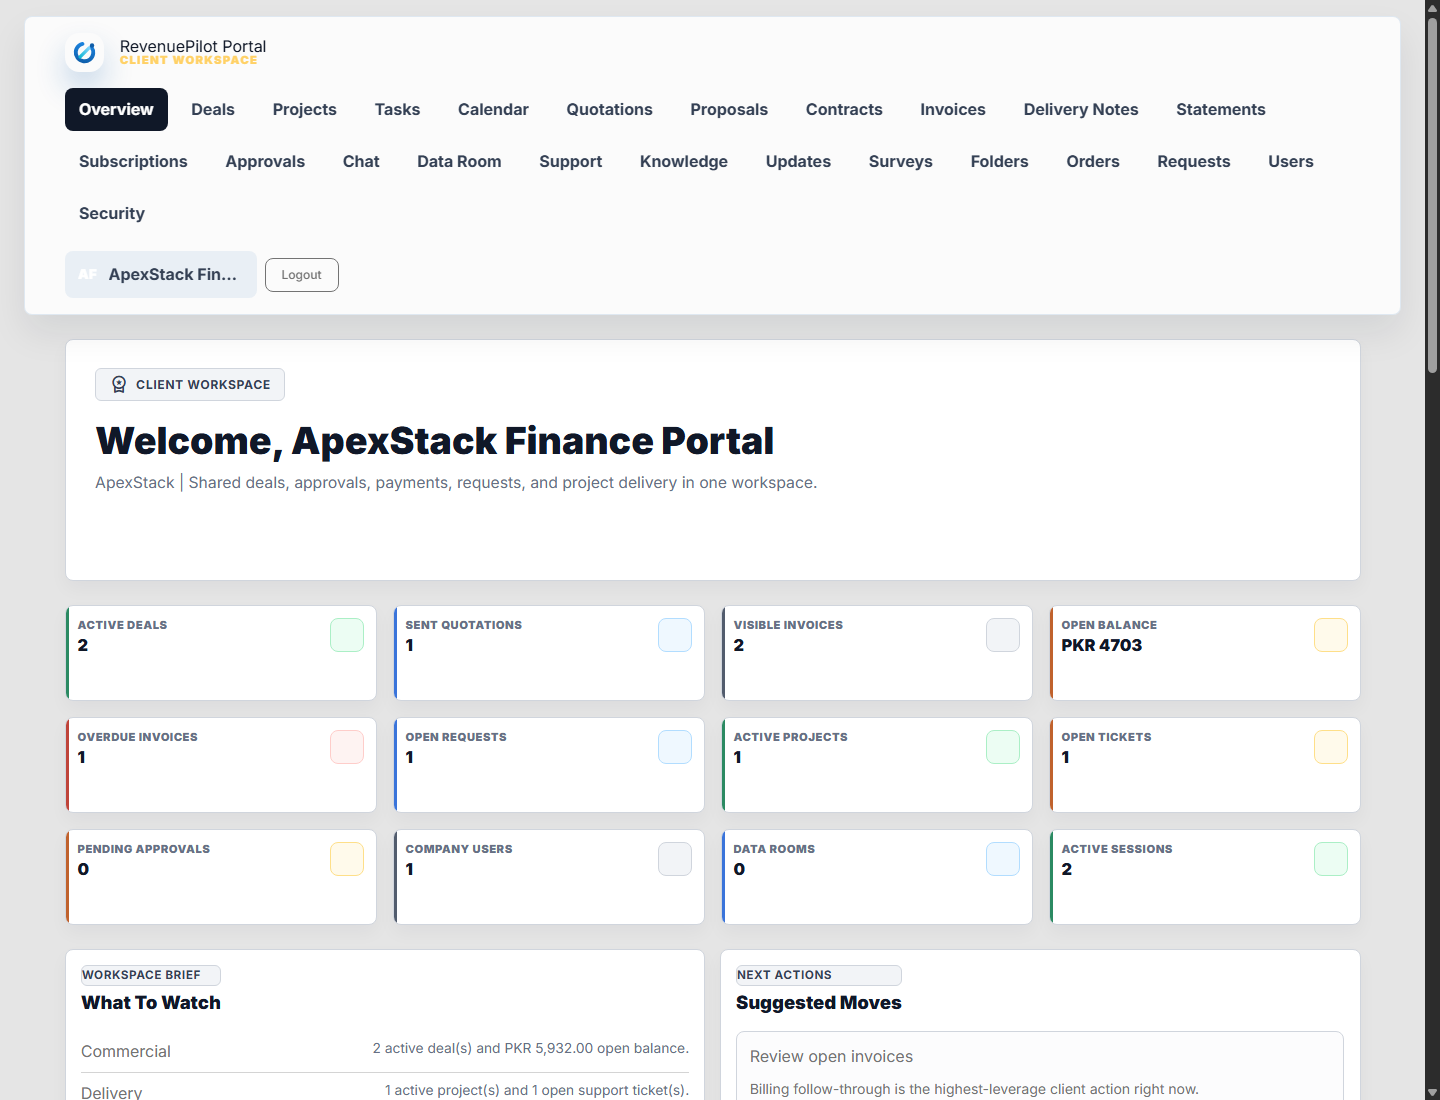
Task: Open the Proposals section
Action: (729, 110)
